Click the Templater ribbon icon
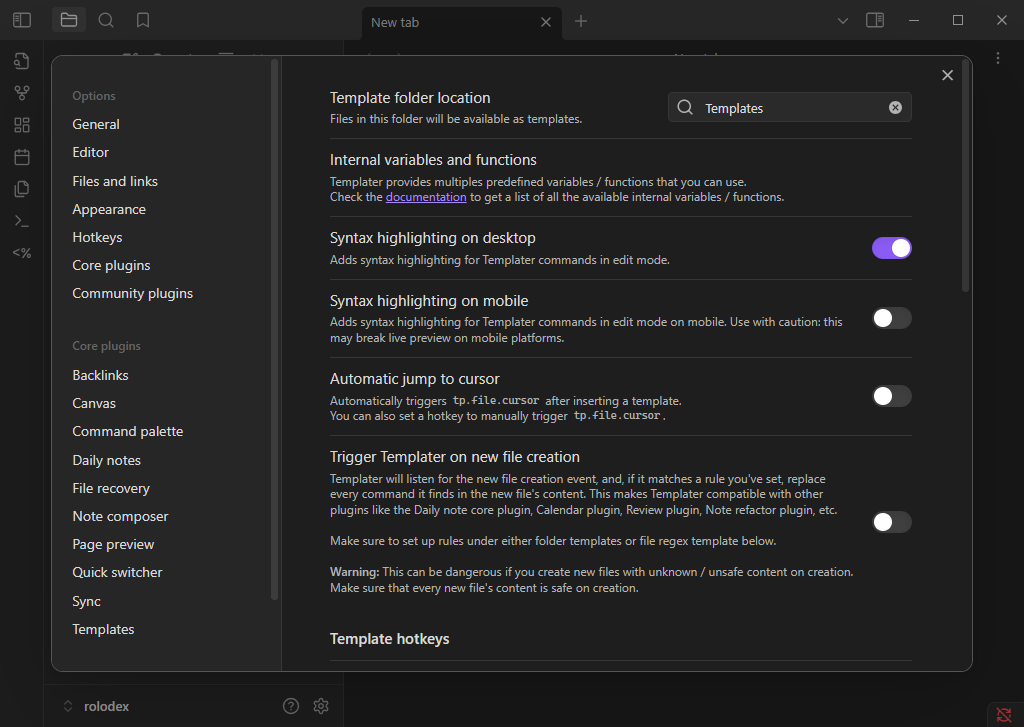Image resolution: width=1024 pixels, height=727 pixels. [x=22, y=253]
